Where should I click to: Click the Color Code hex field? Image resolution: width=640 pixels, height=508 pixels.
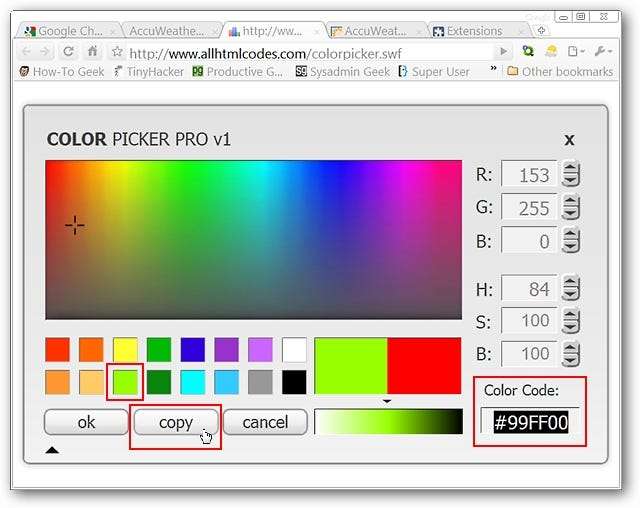(x=531, y=423)
